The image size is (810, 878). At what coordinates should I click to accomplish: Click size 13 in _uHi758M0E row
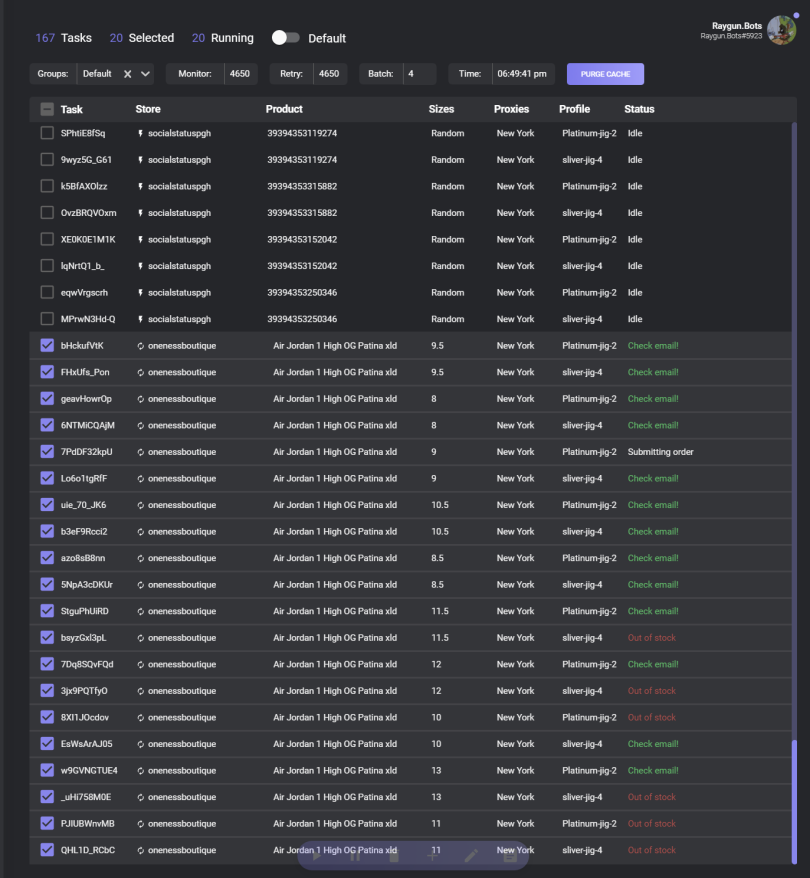click(436, 797)
